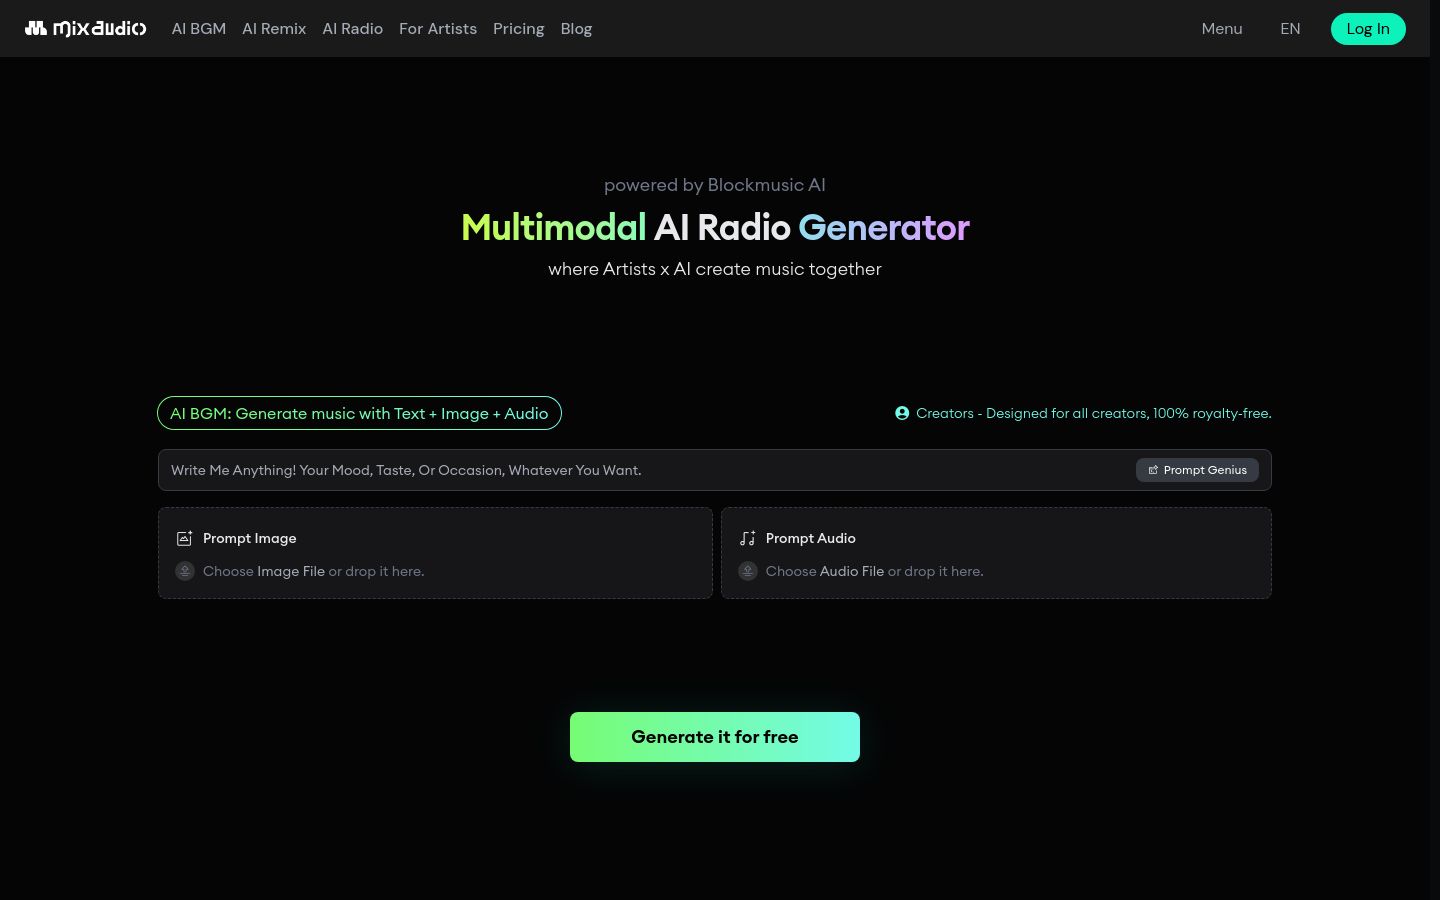This screenshot has height=900, width=1440.
Task: Click the Prompt Genius button
Action: click(x=1197, y=470)
